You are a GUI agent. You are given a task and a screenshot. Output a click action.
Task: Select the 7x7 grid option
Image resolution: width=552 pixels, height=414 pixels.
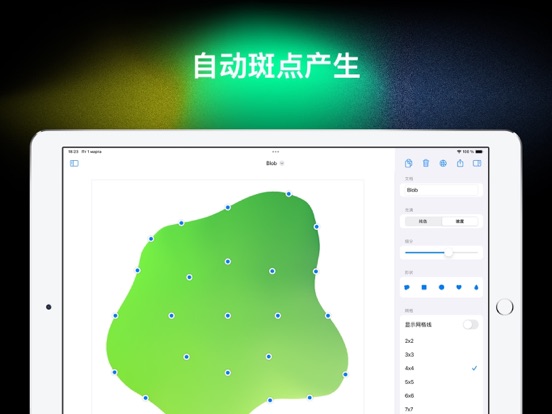441,409
